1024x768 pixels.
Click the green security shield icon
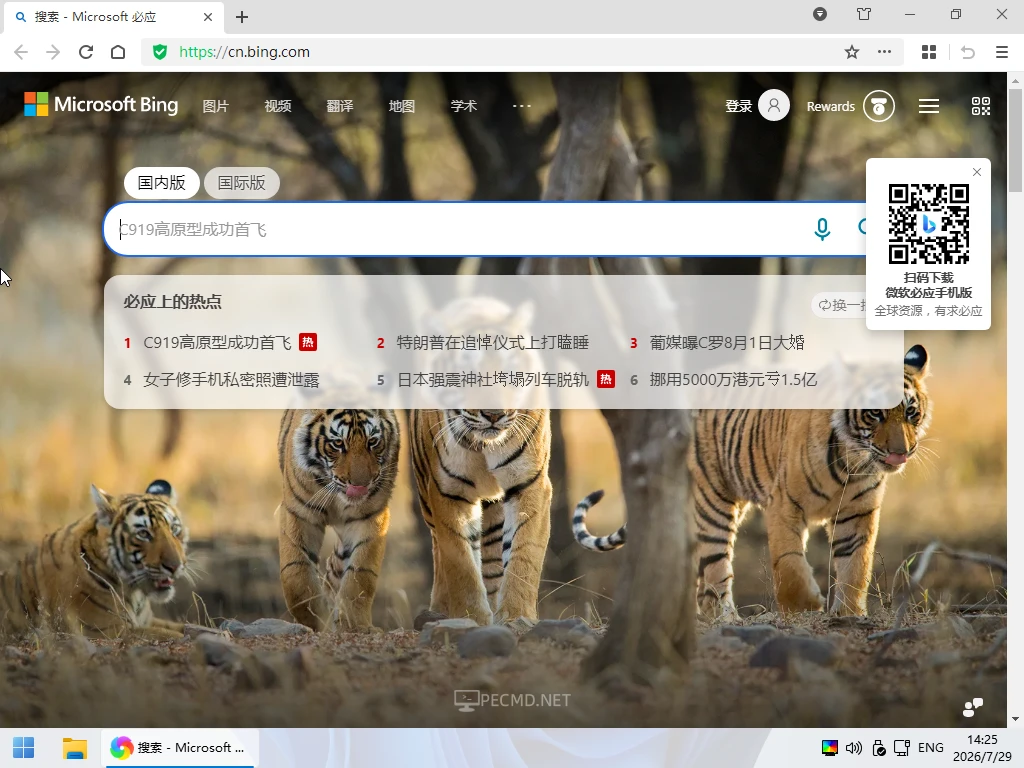tap(159, 52)
